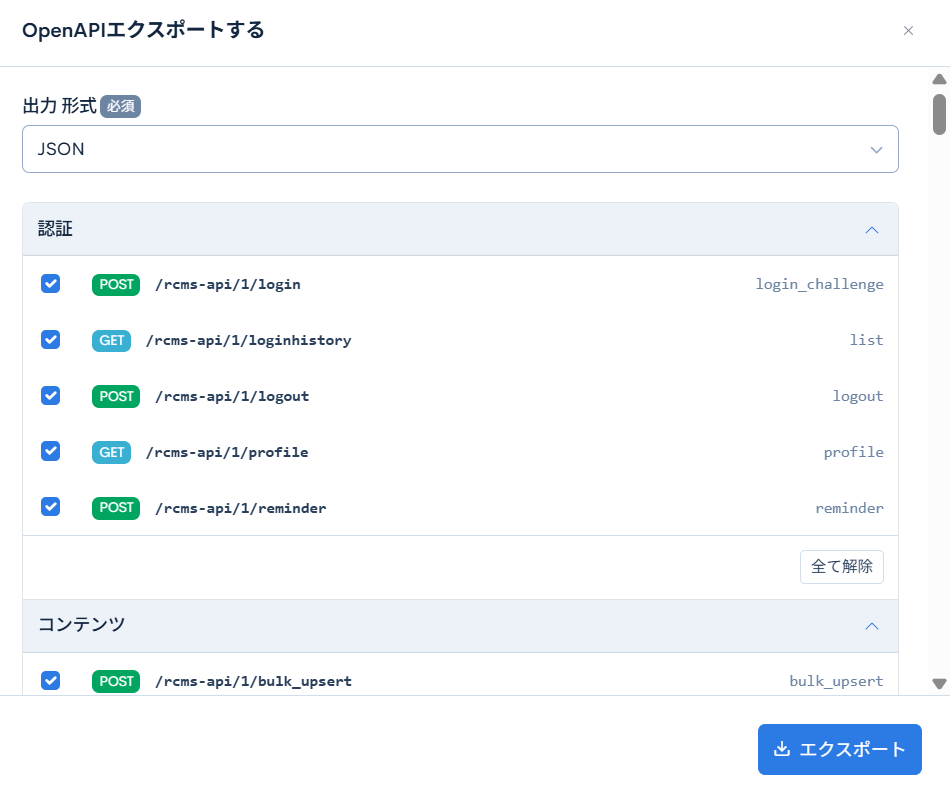
Task: Disable the /rcms-api/1/loginhistory endpoint checkbox
Action: pyautogui.click(x=50, y=340)
